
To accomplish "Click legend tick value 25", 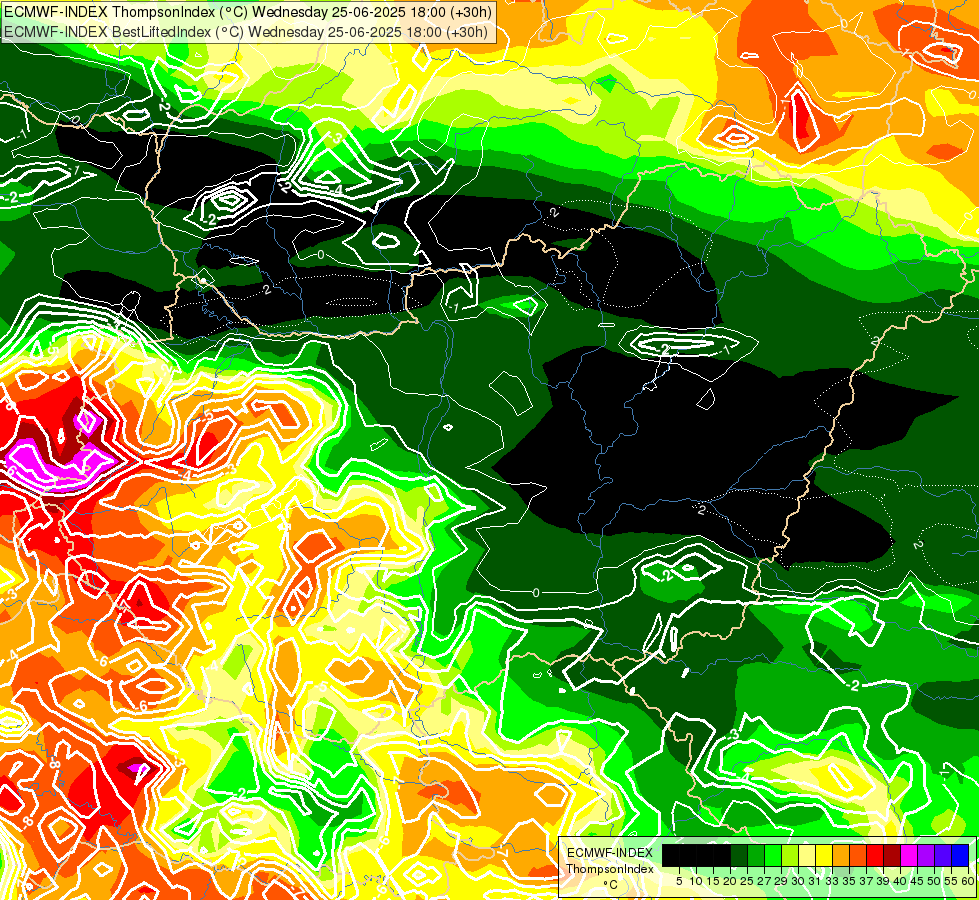I will click(747, 881).
